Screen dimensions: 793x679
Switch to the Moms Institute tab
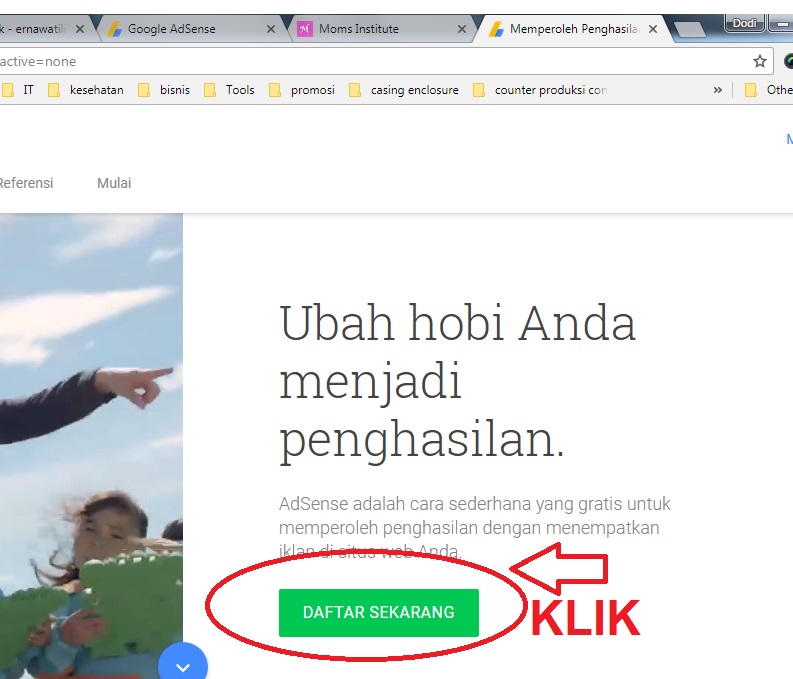[x=382, y=29]
